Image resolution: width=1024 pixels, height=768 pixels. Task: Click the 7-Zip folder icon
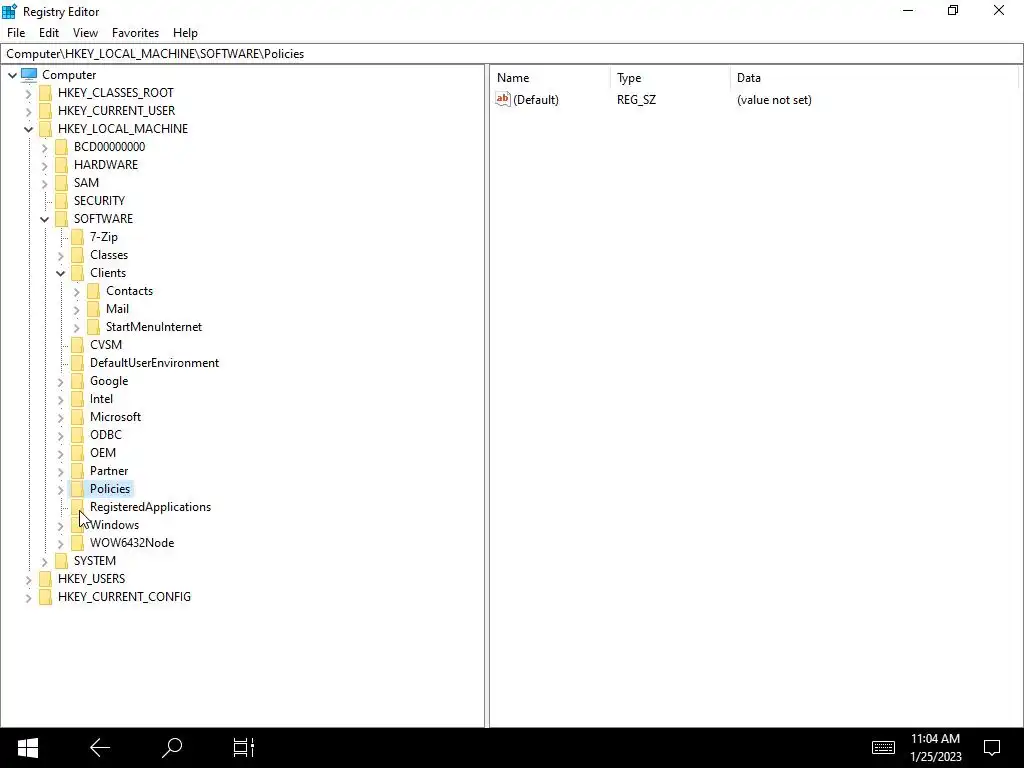point(78,236)
